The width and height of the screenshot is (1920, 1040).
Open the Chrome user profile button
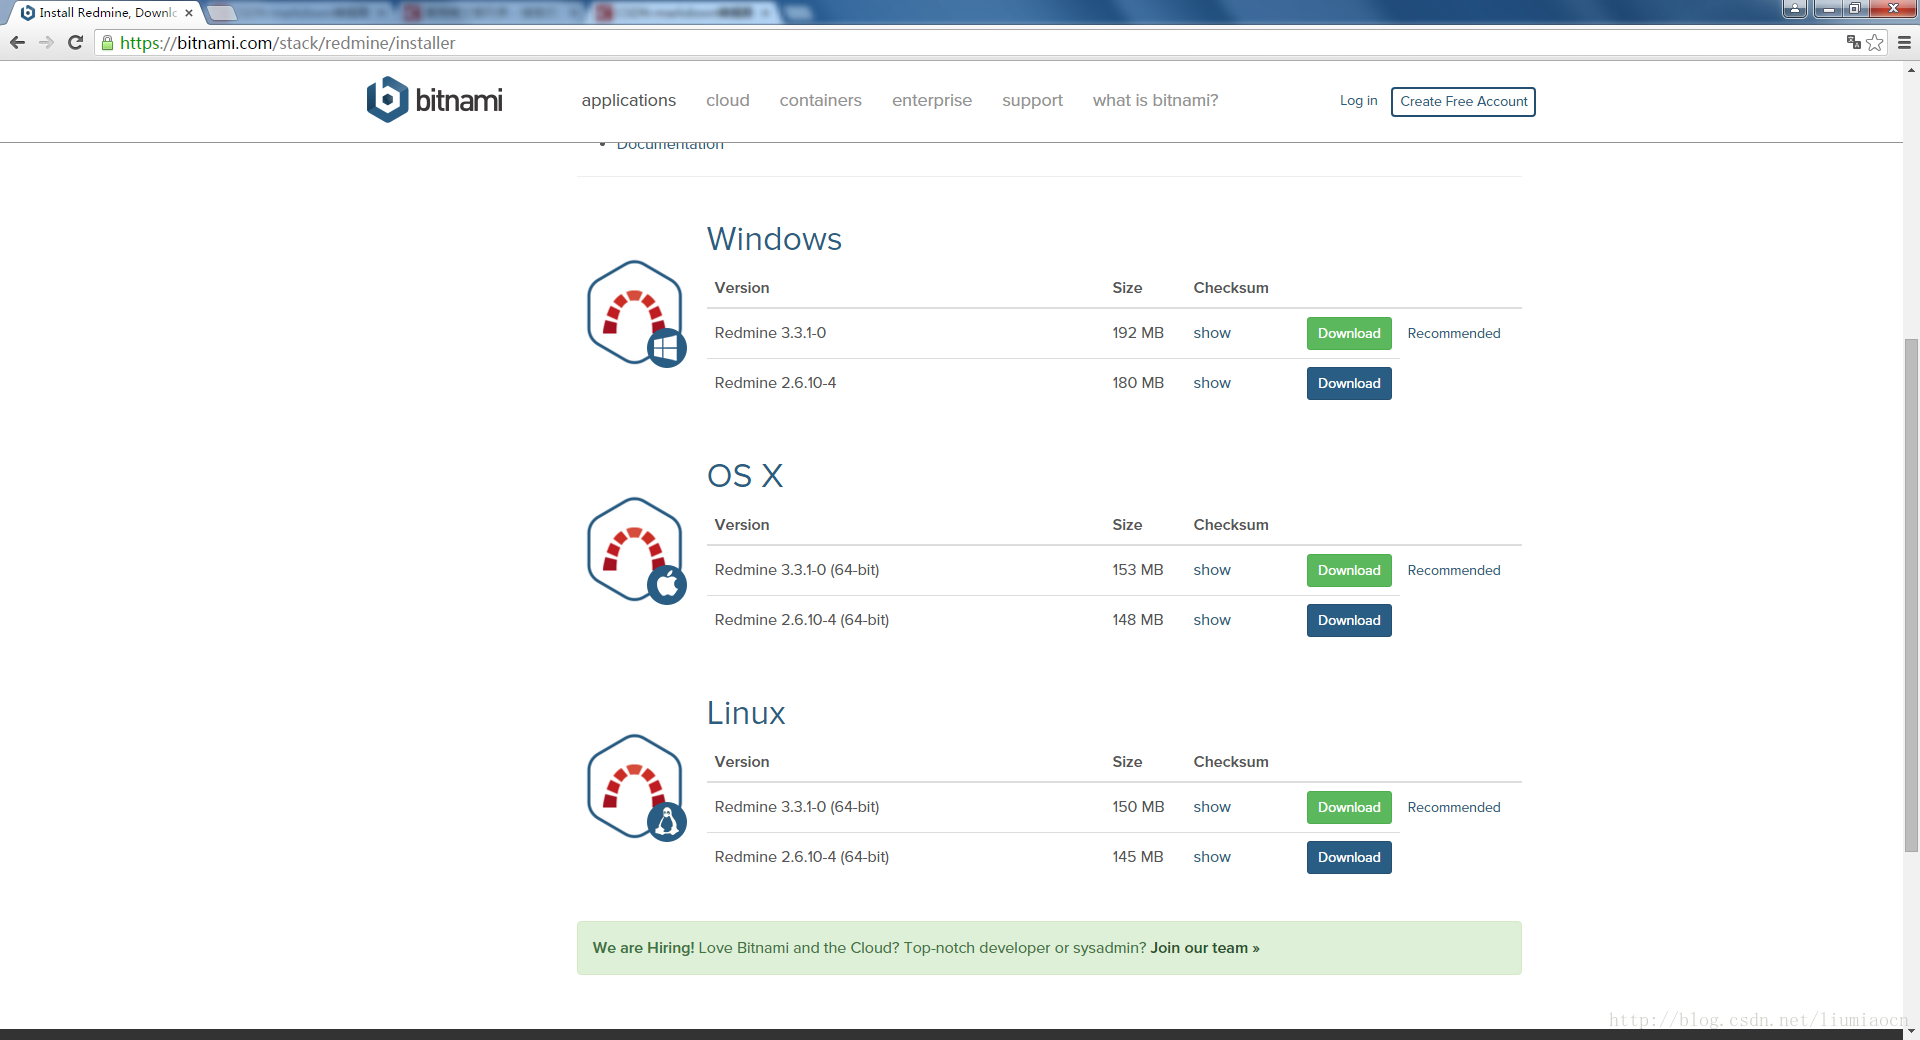(1795, 9)
